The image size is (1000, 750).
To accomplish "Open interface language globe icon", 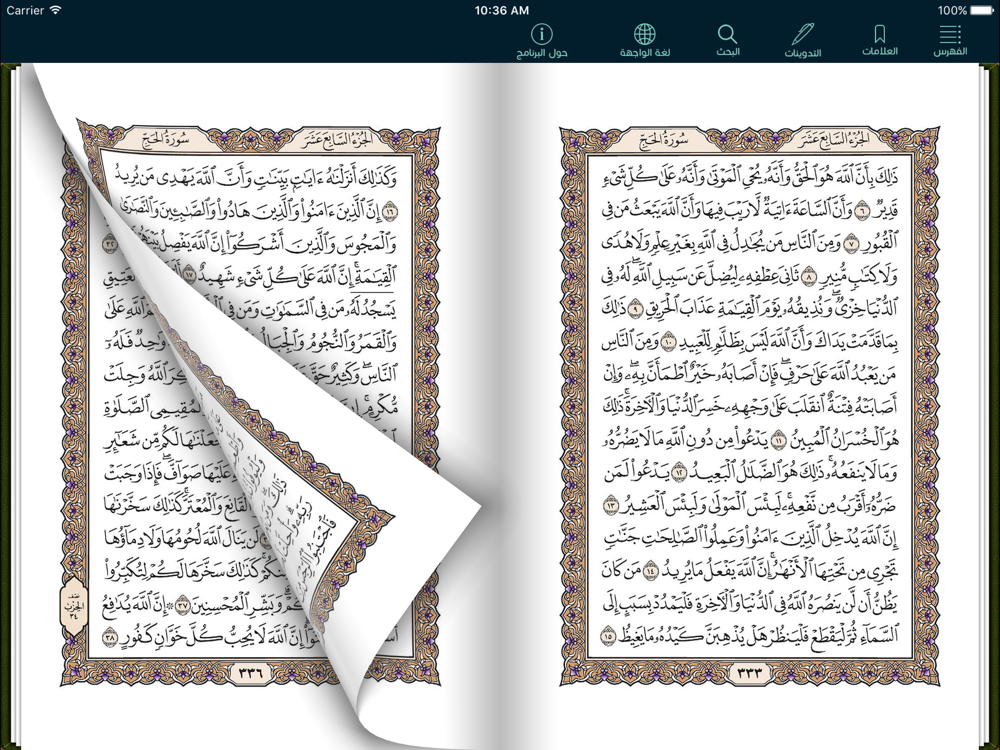I will tap(645, 33).
